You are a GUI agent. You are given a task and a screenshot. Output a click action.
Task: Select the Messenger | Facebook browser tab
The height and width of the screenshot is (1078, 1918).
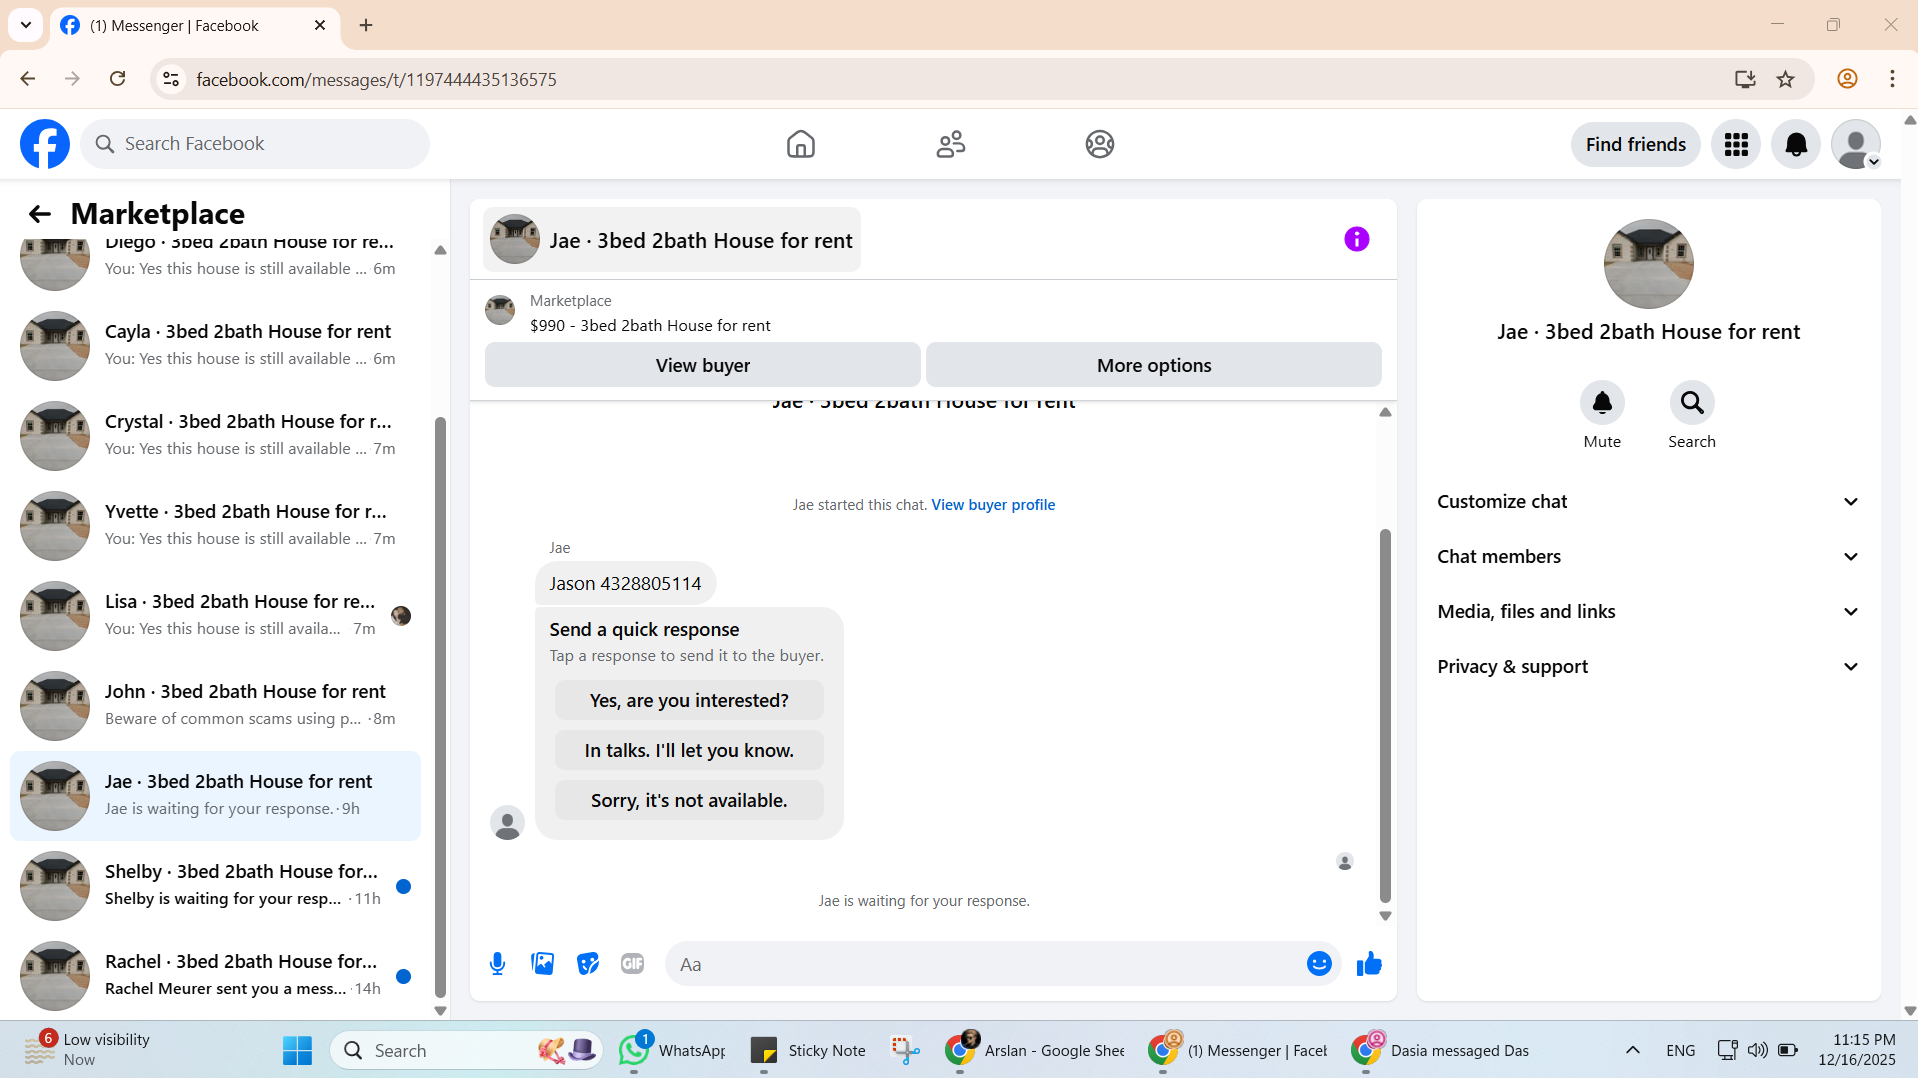pos(194,25)
